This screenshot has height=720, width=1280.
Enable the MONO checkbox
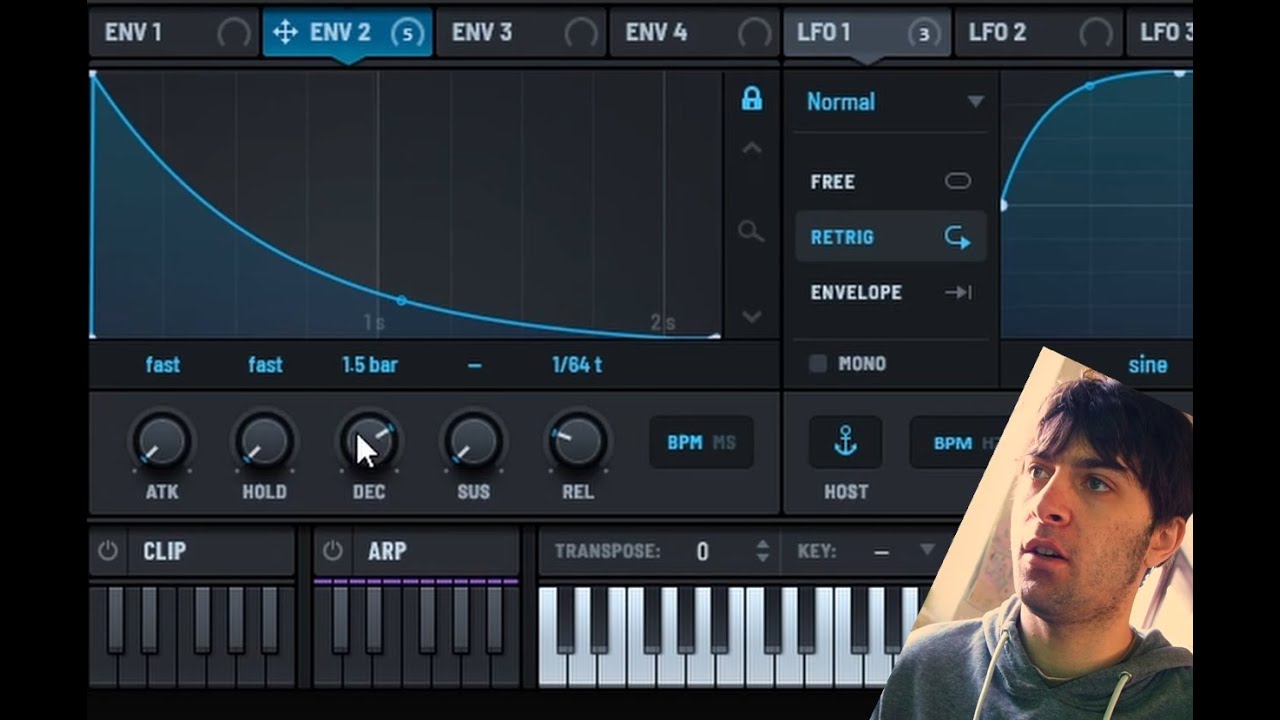(x=818, y=364)
